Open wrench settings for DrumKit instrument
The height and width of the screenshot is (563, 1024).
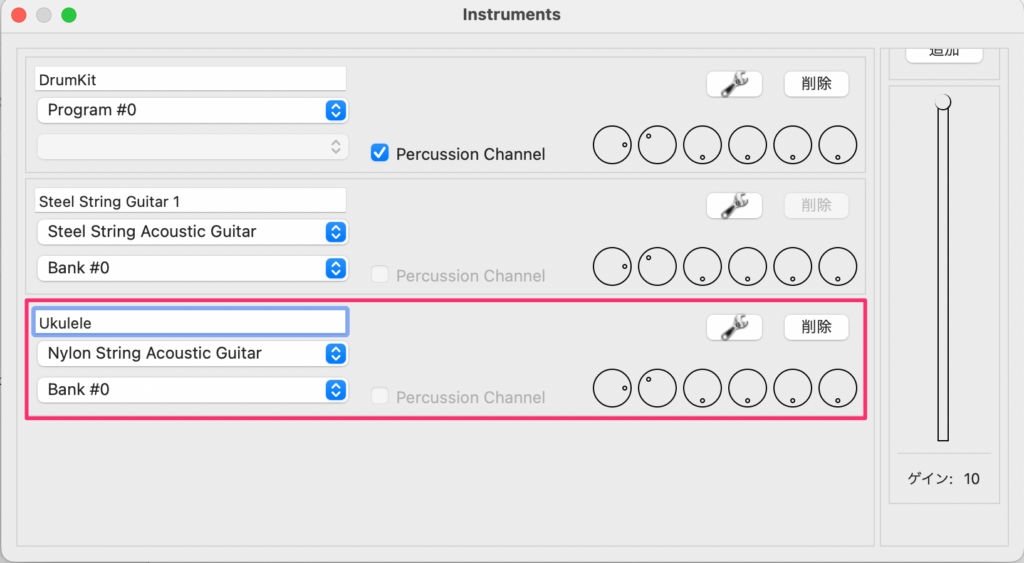(734, 84)
